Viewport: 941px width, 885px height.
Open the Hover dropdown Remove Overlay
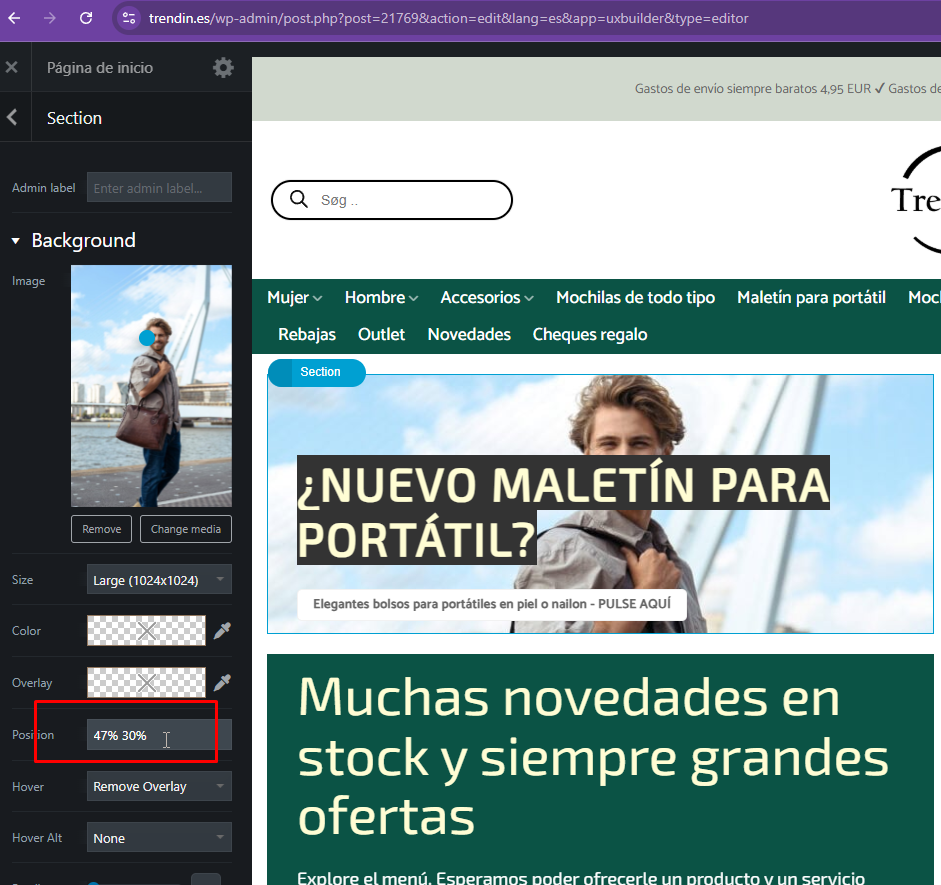(159, 787)
